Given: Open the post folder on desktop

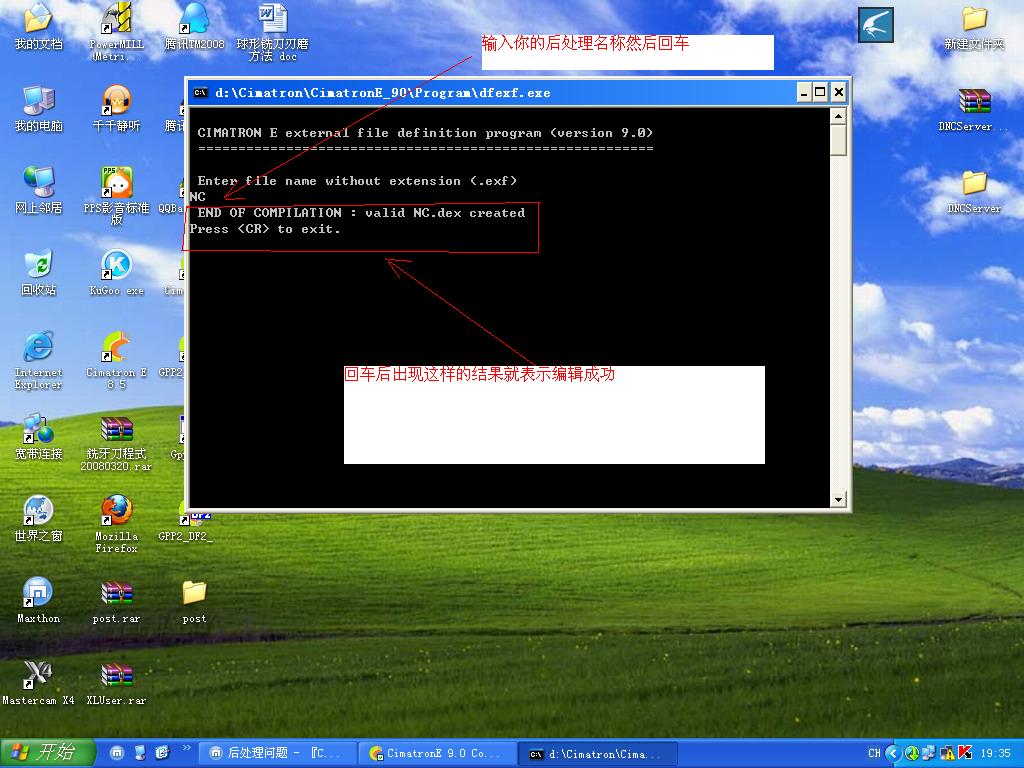Looking at the screenshot, I should pos(194,602).
